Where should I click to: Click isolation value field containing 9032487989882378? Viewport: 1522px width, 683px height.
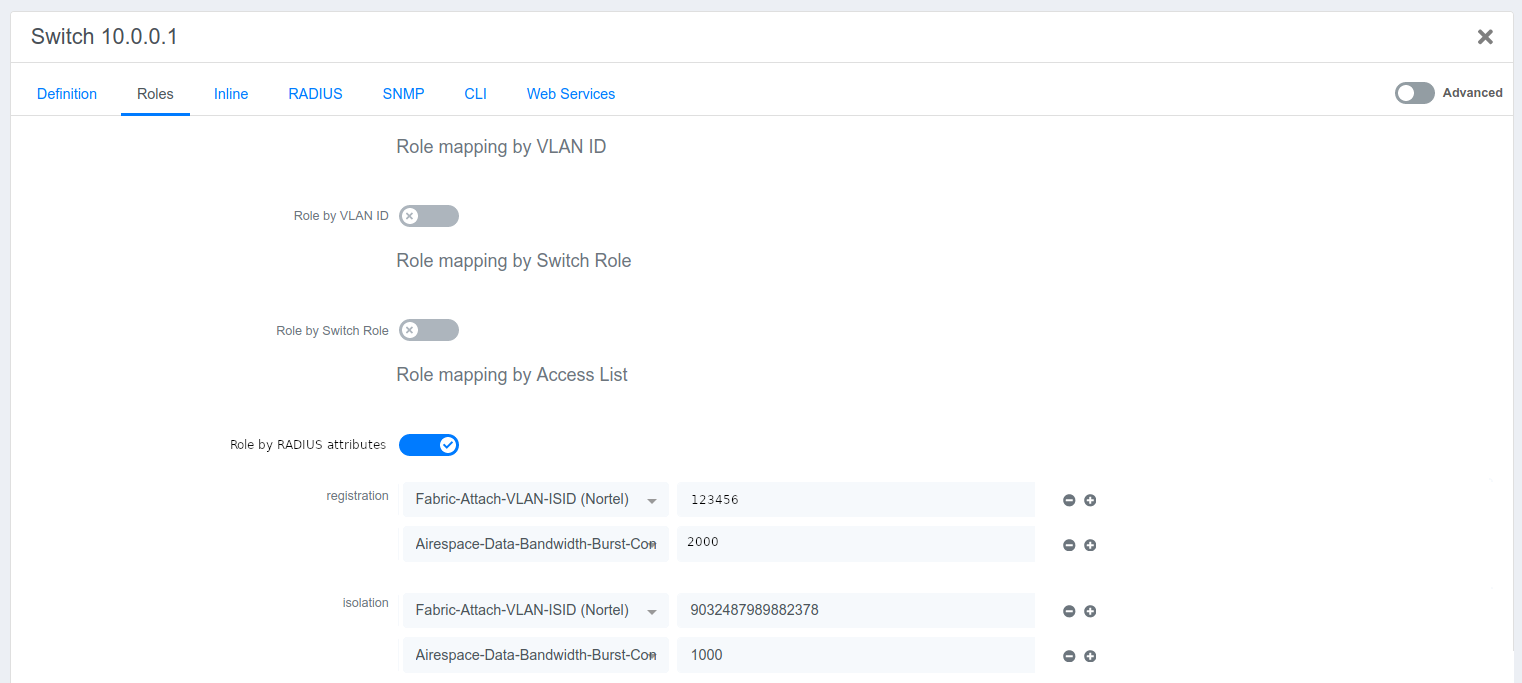tap(856, 611)
